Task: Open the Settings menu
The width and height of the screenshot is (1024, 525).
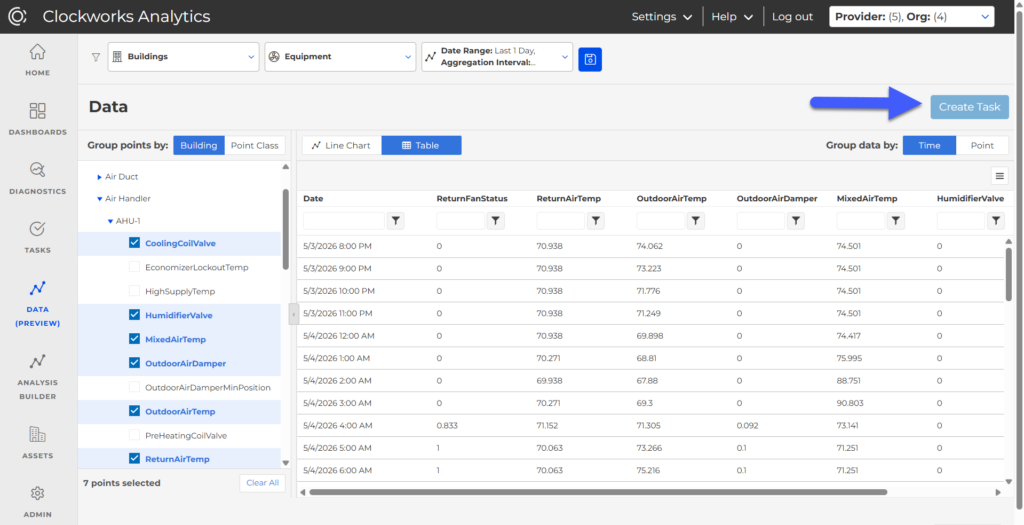Action: 662,17
